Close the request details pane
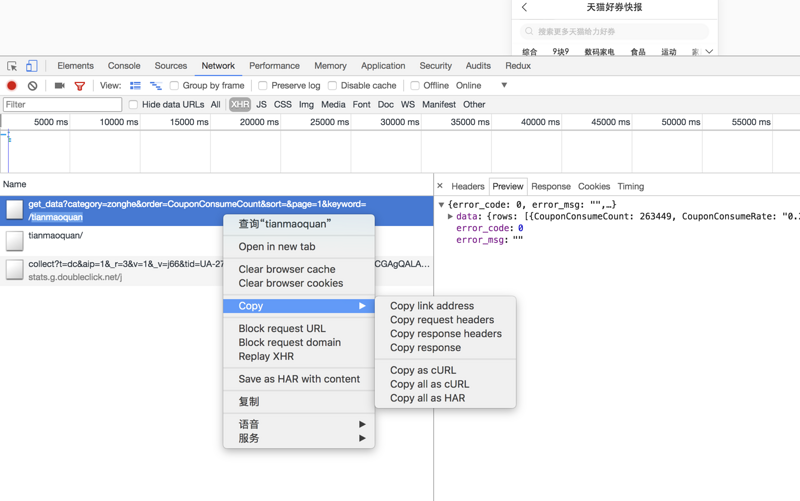 [x=440, y=186]
